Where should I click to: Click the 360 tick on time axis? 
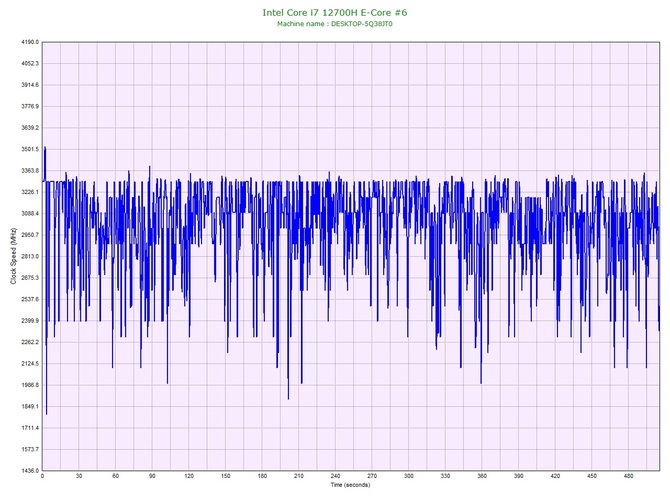click(482, 476)
